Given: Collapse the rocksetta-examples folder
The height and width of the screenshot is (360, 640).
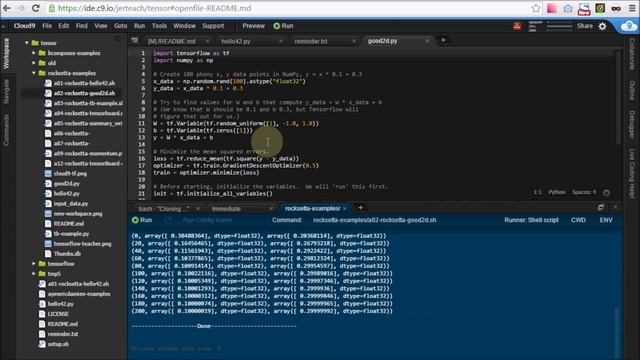Looking at the screenshot, I should pyautogui.click(x=33, y=73).
